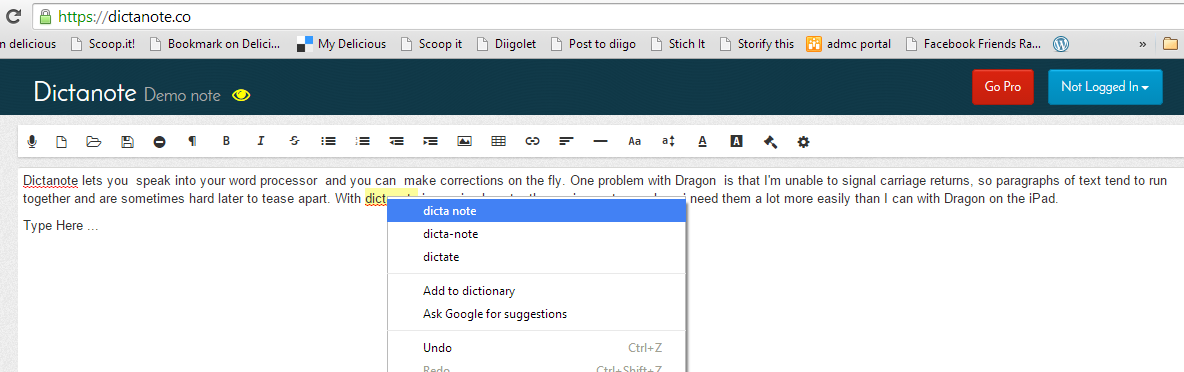Toggle the yellow eye visibility icon
The width and height of the screenshot is (1184, 372).
(x=241, y=95)
